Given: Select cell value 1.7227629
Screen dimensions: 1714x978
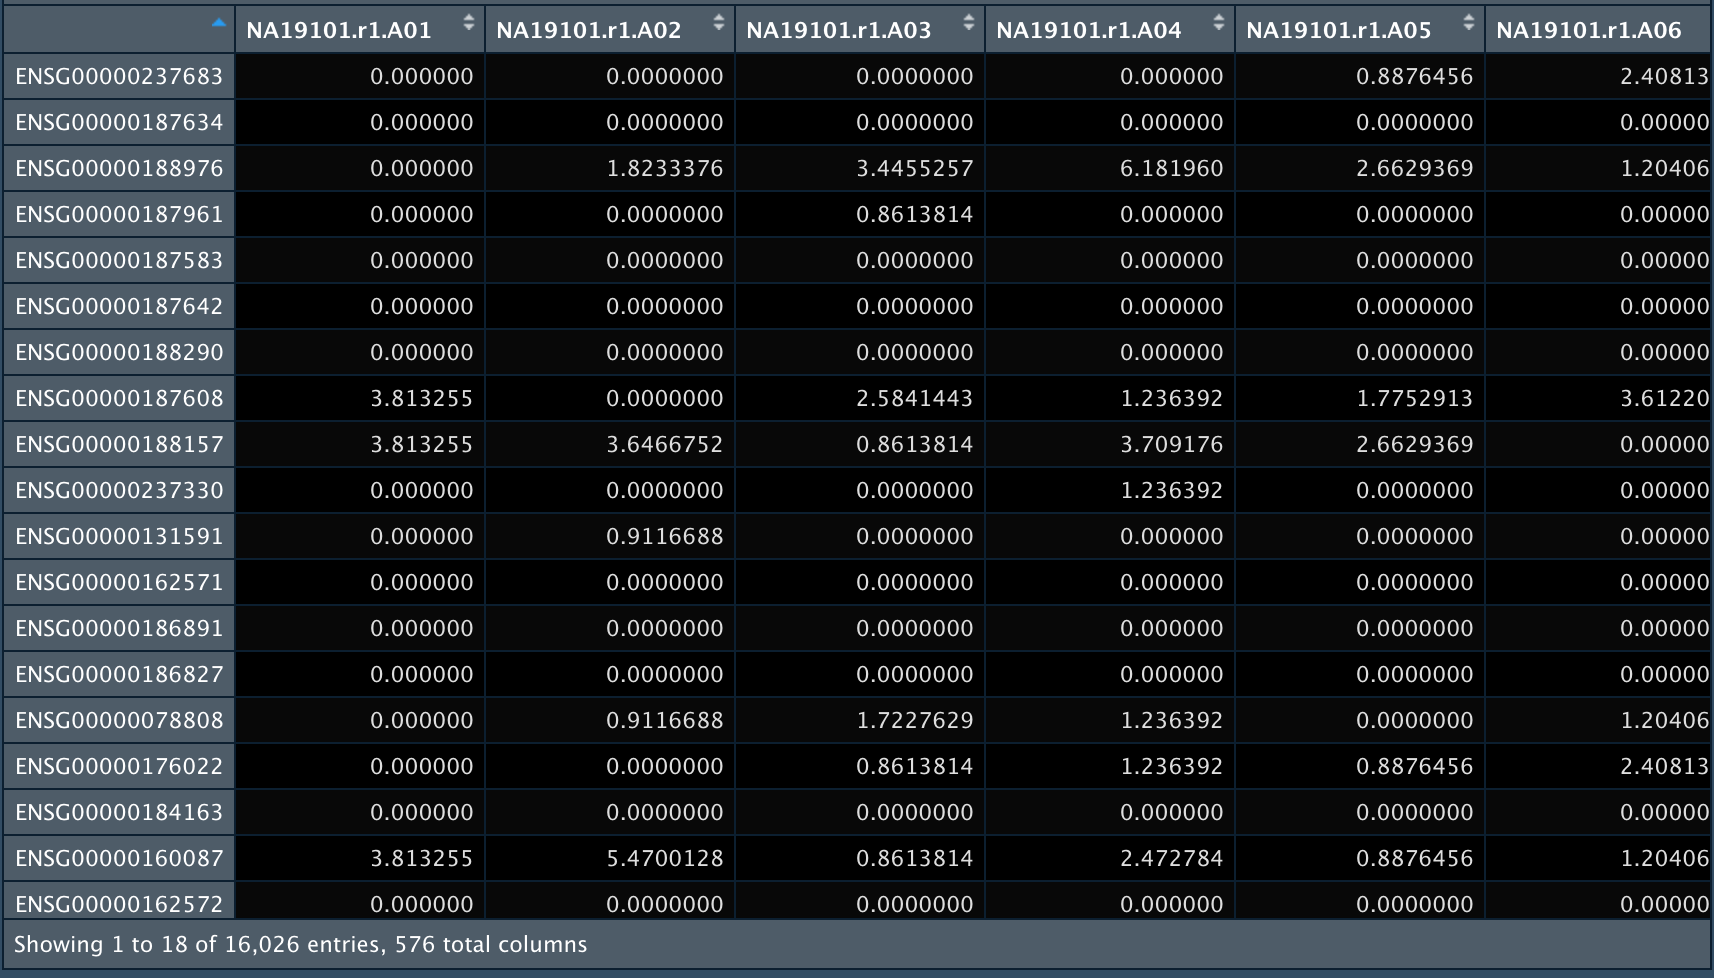Looking at the screenshot, I should click(915, 720).
